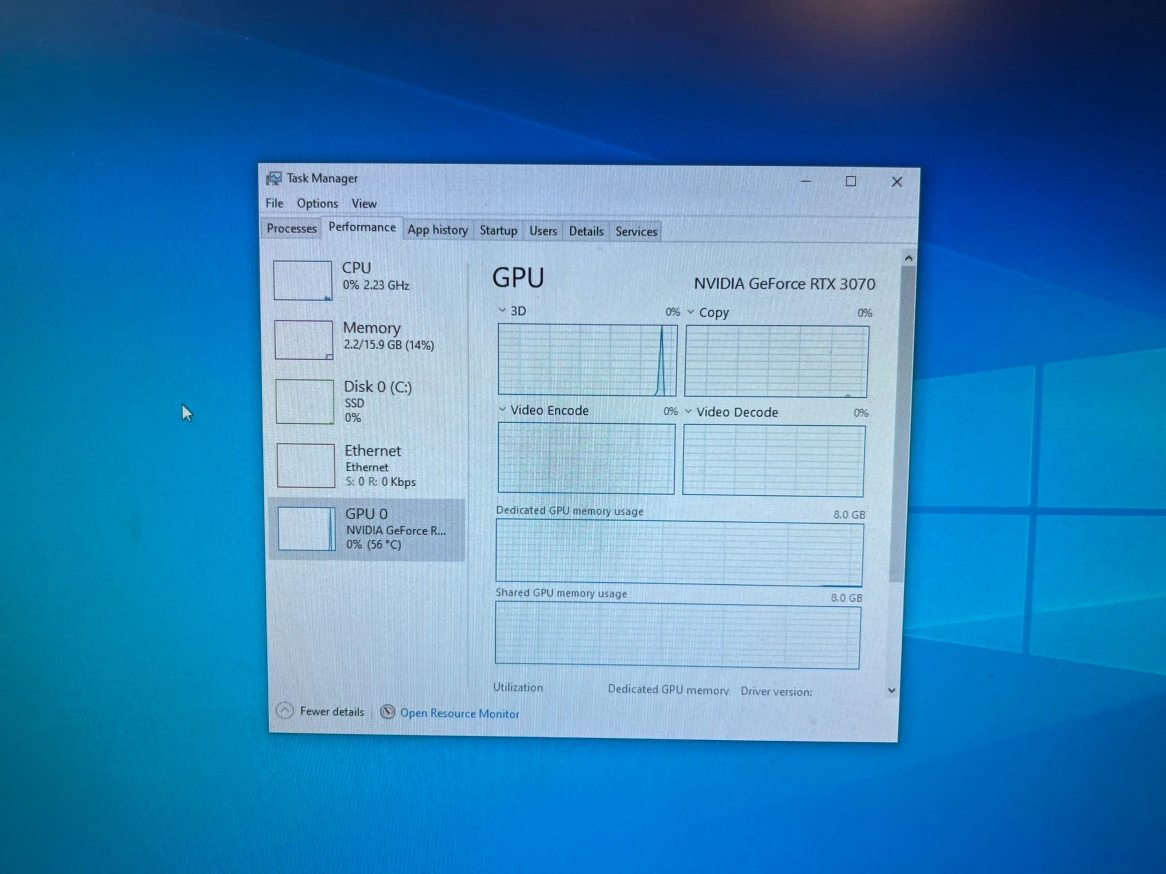Close the Task Manager window
Screen dimensions: 1166x874
point(897,181)
